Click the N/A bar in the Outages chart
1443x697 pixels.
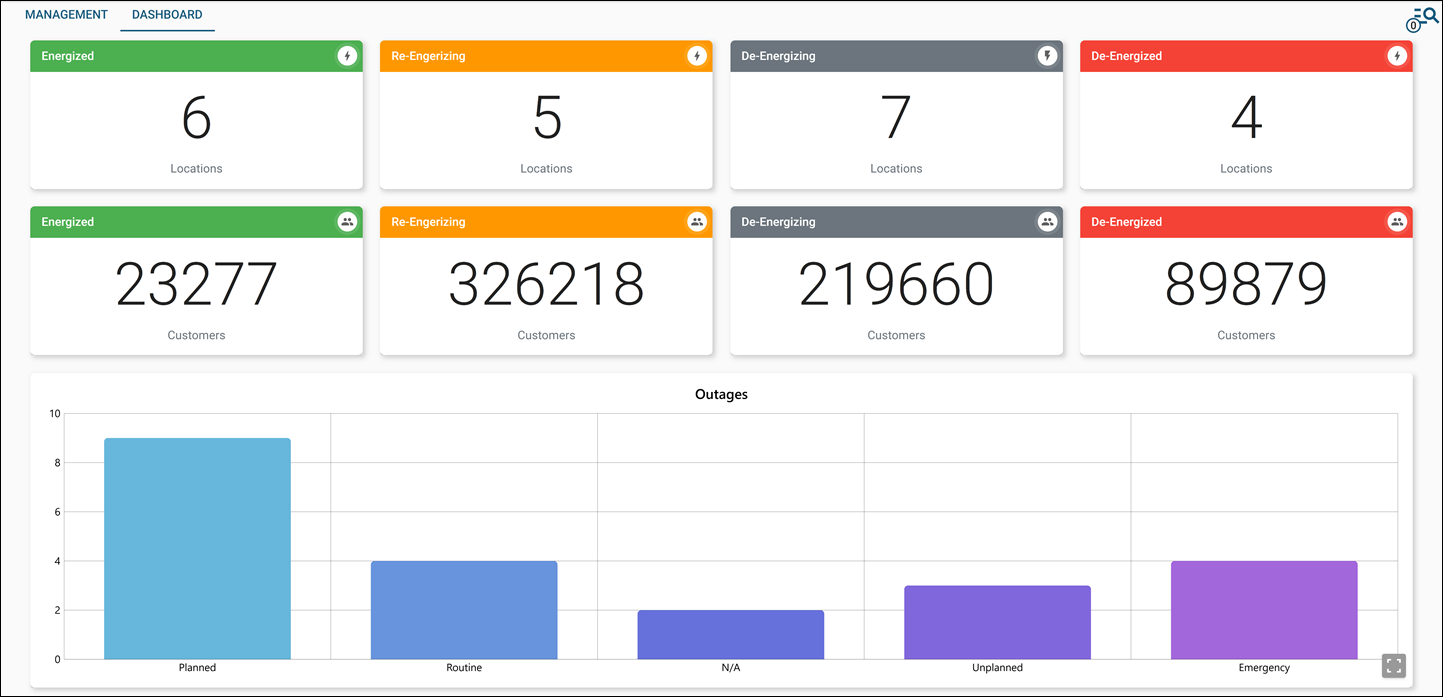click(730, 635)
